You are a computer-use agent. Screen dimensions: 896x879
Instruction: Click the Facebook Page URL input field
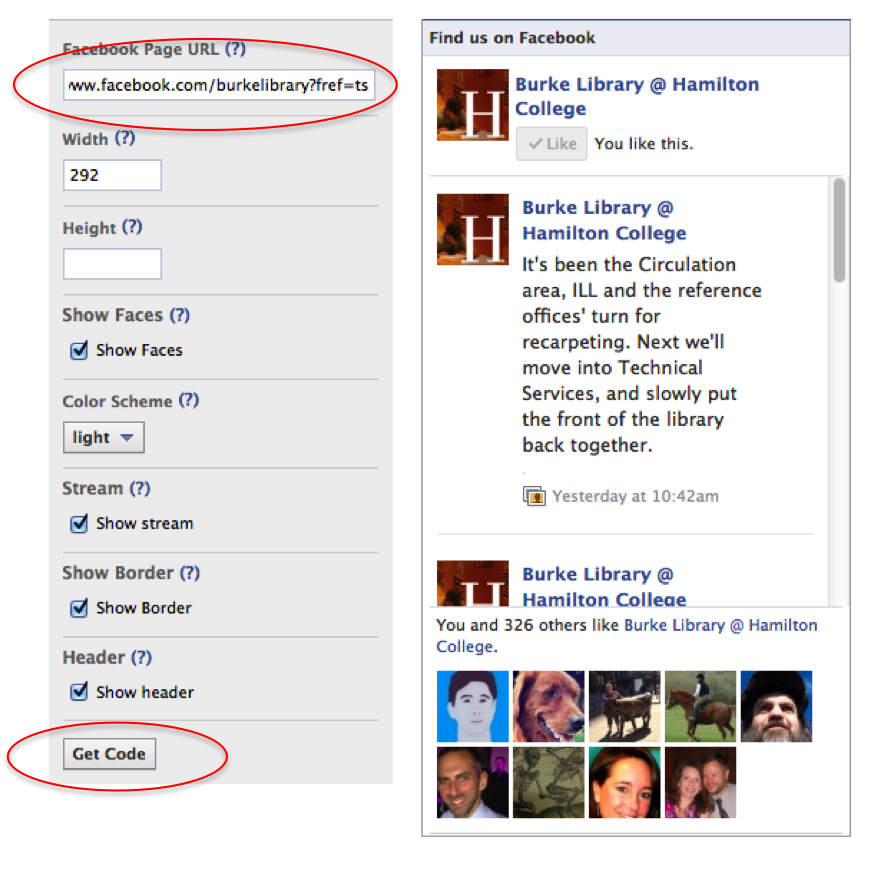point(219,85)
